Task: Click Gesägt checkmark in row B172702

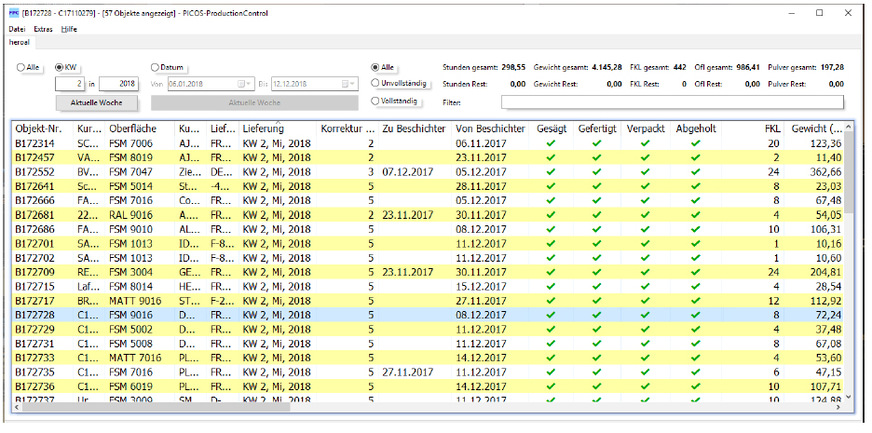Action: tap(551, 258)
